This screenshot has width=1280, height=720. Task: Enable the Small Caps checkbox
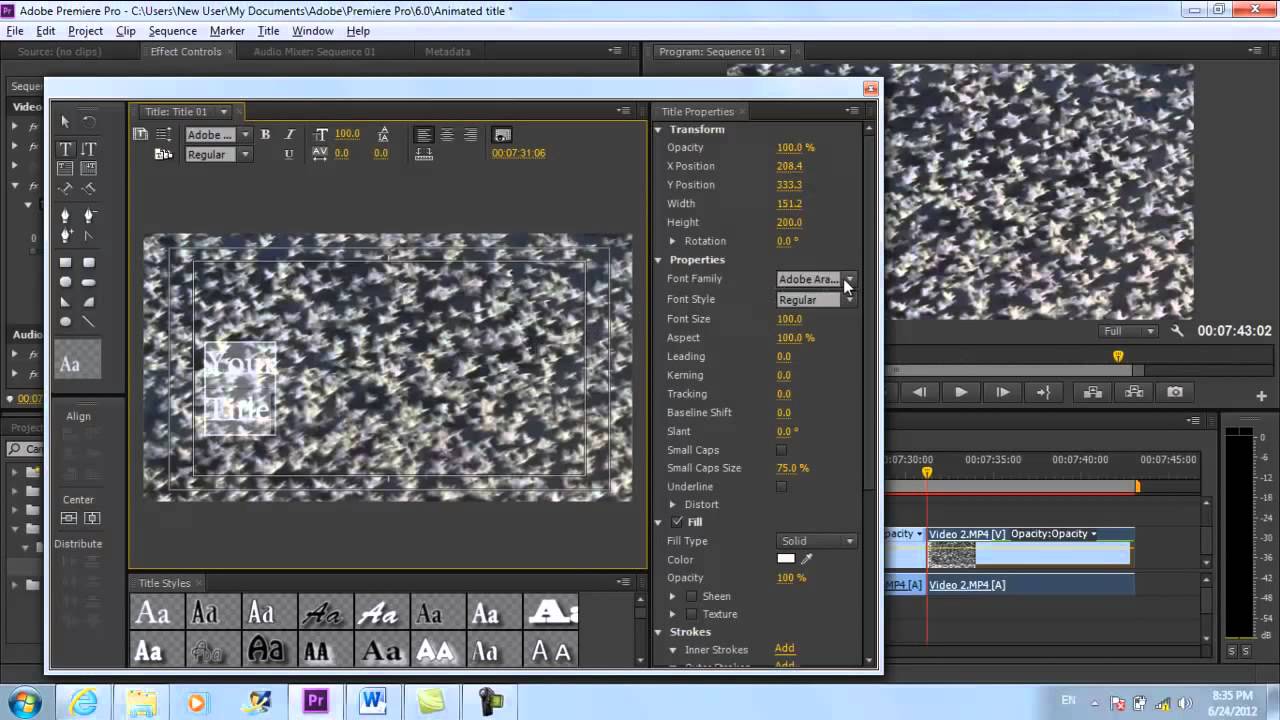pyautogui.click(x=781, y=450)
